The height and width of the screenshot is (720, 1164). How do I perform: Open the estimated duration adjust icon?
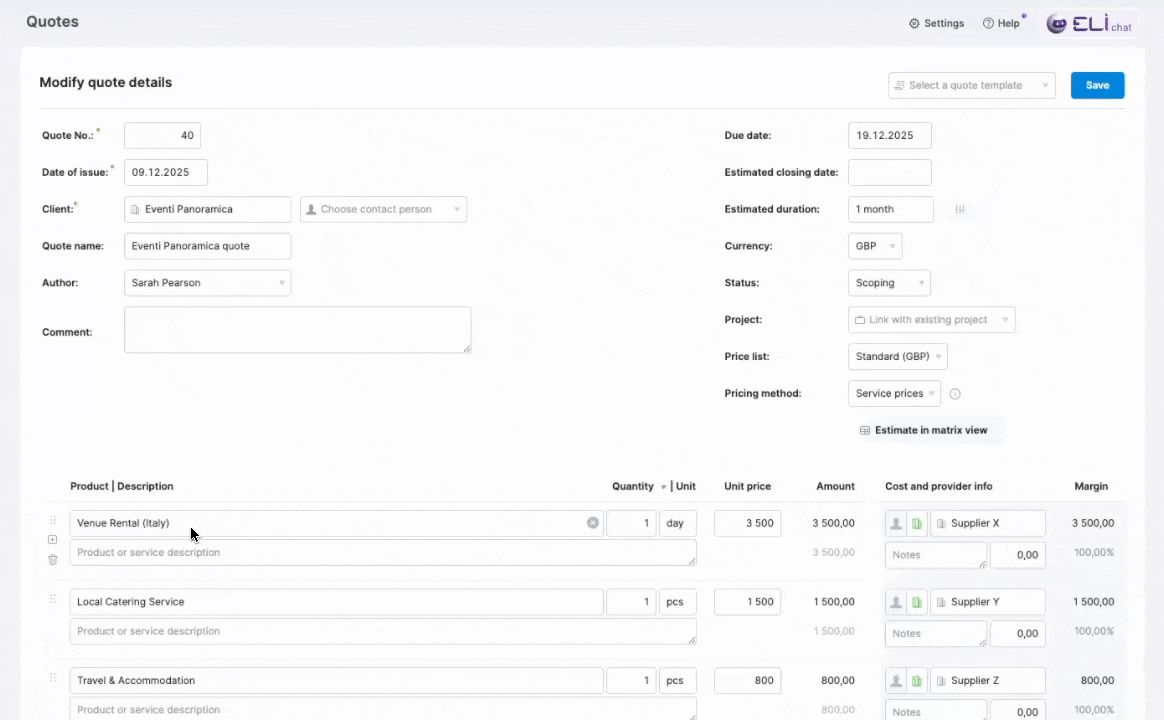(x=960, y=210)
